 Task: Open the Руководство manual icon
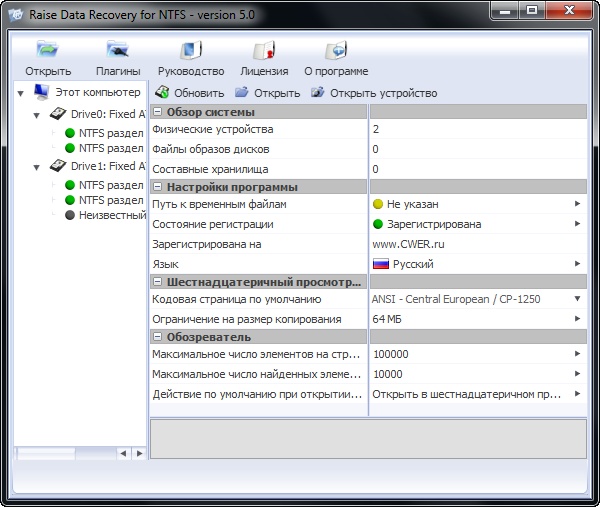pyautogui.click(x=190, y=50)
